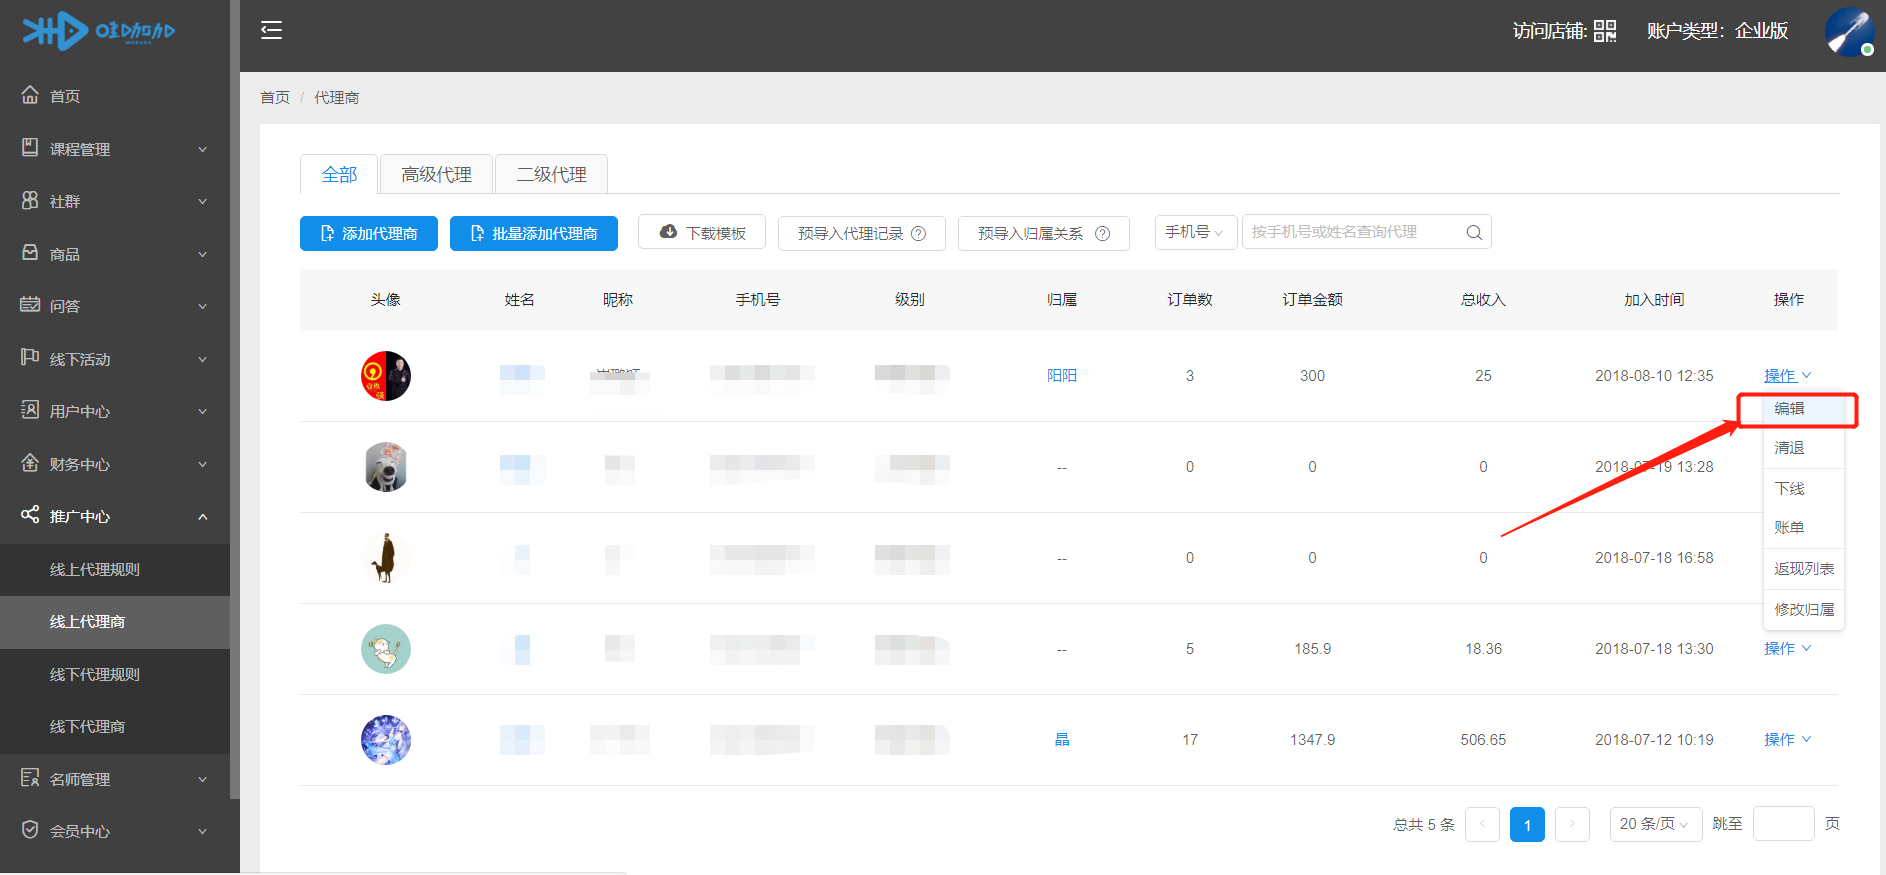Switch to the 二级代理 tab
Viewport: 1886px width, 875px height.
click(551, 174)
